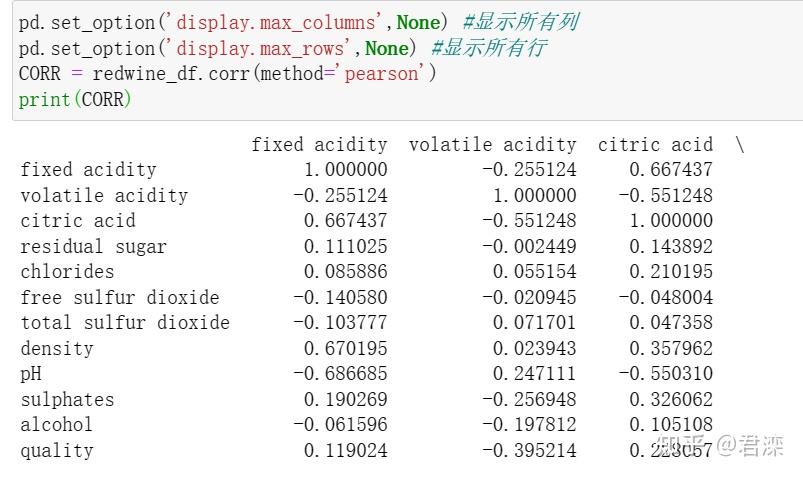
Task: Click the alcohol row label
Action: click(56, 425)
